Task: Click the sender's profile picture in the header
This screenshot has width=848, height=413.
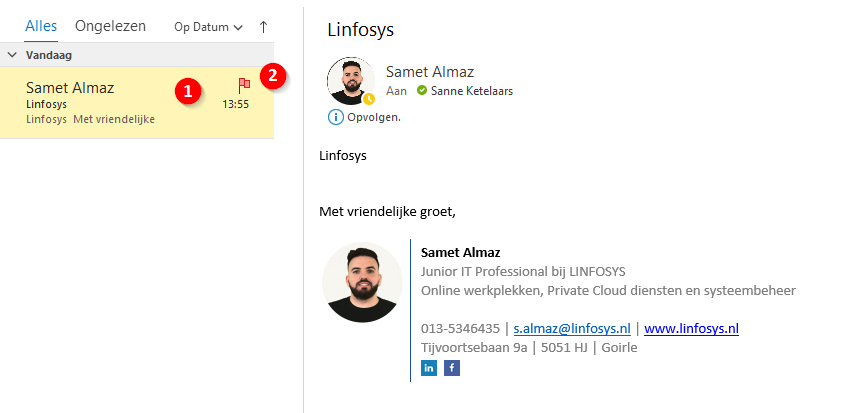Action: tap(351, 81)
